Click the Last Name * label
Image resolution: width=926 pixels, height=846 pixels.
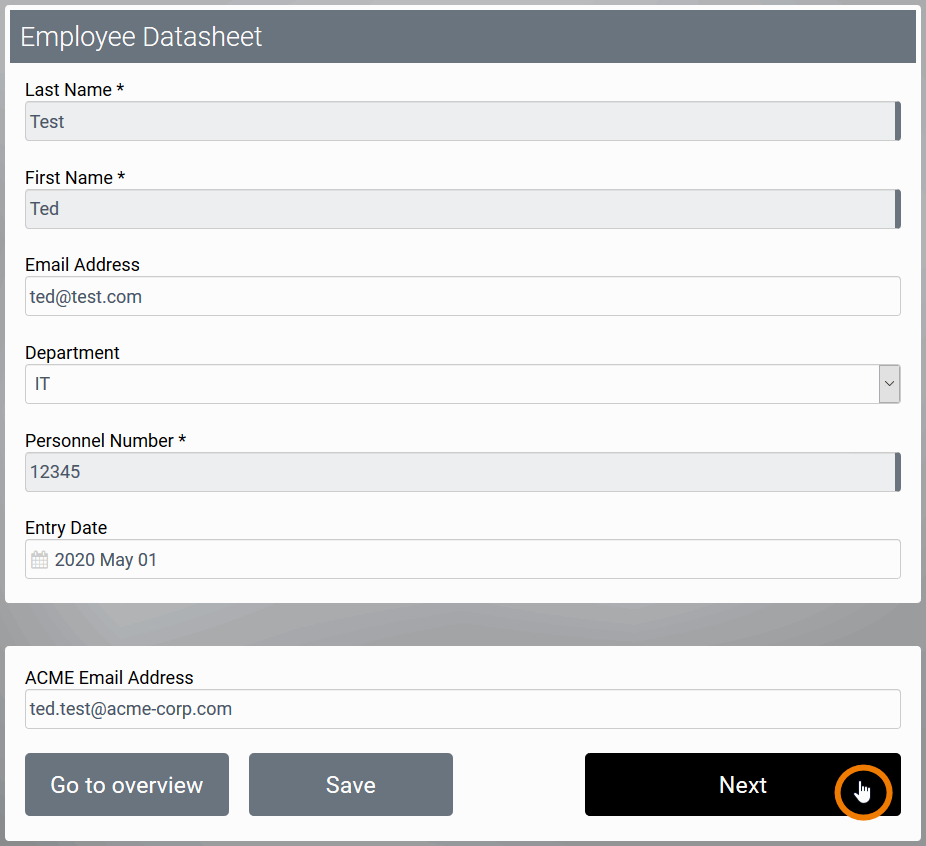point(74,90)
